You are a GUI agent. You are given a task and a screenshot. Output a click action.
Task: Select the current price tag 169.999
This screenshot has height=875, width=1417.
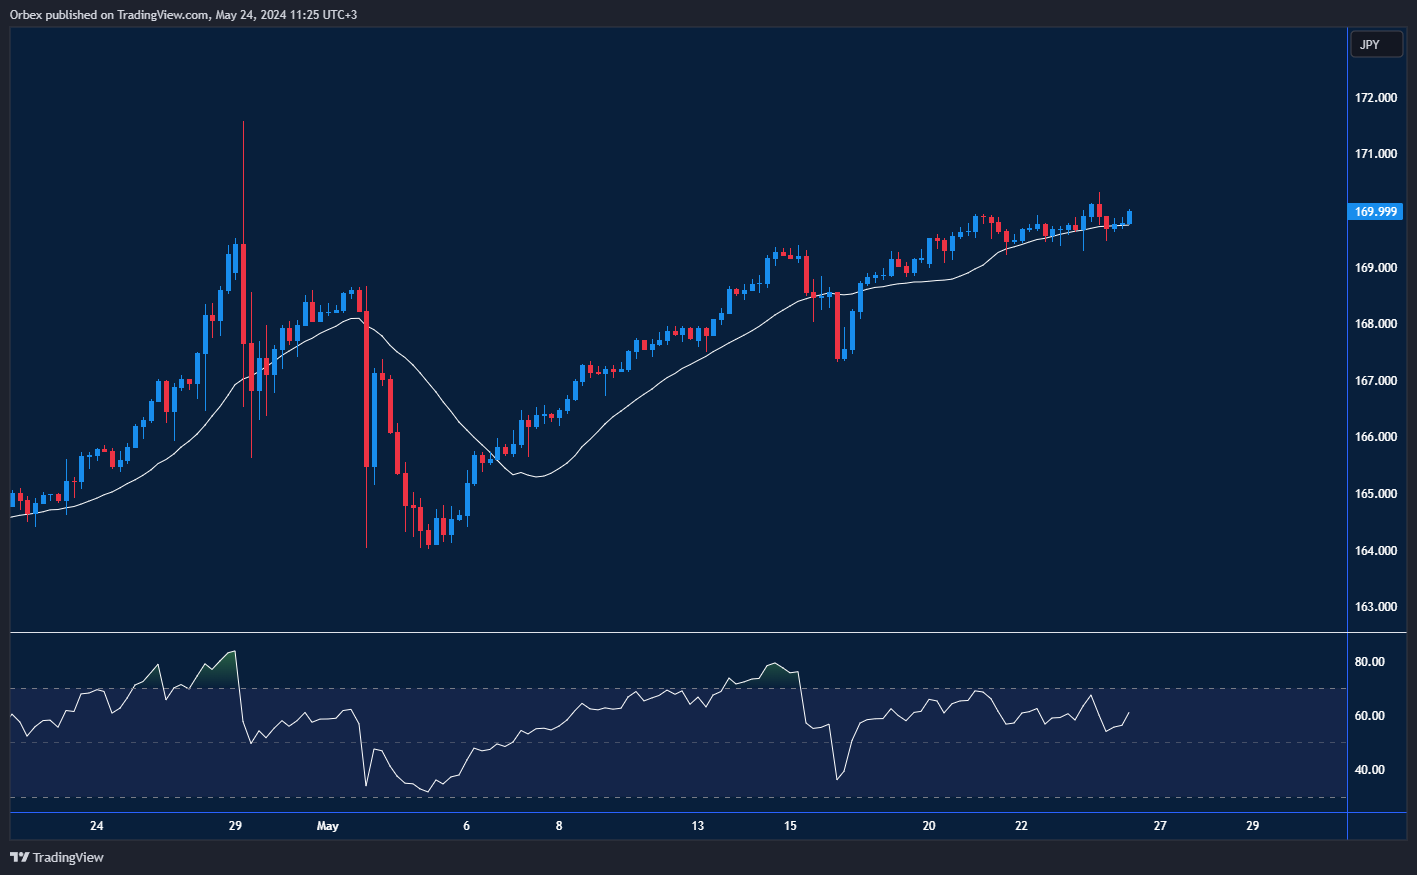pyautogui.click(x=1376, y=211)
